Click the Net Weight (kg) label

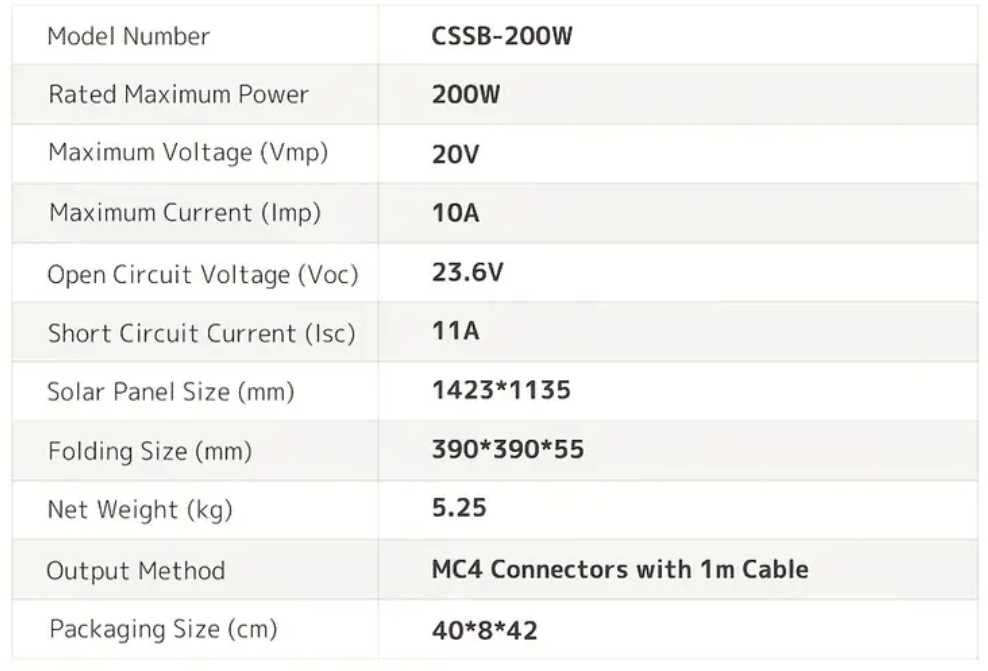[140, 509]
